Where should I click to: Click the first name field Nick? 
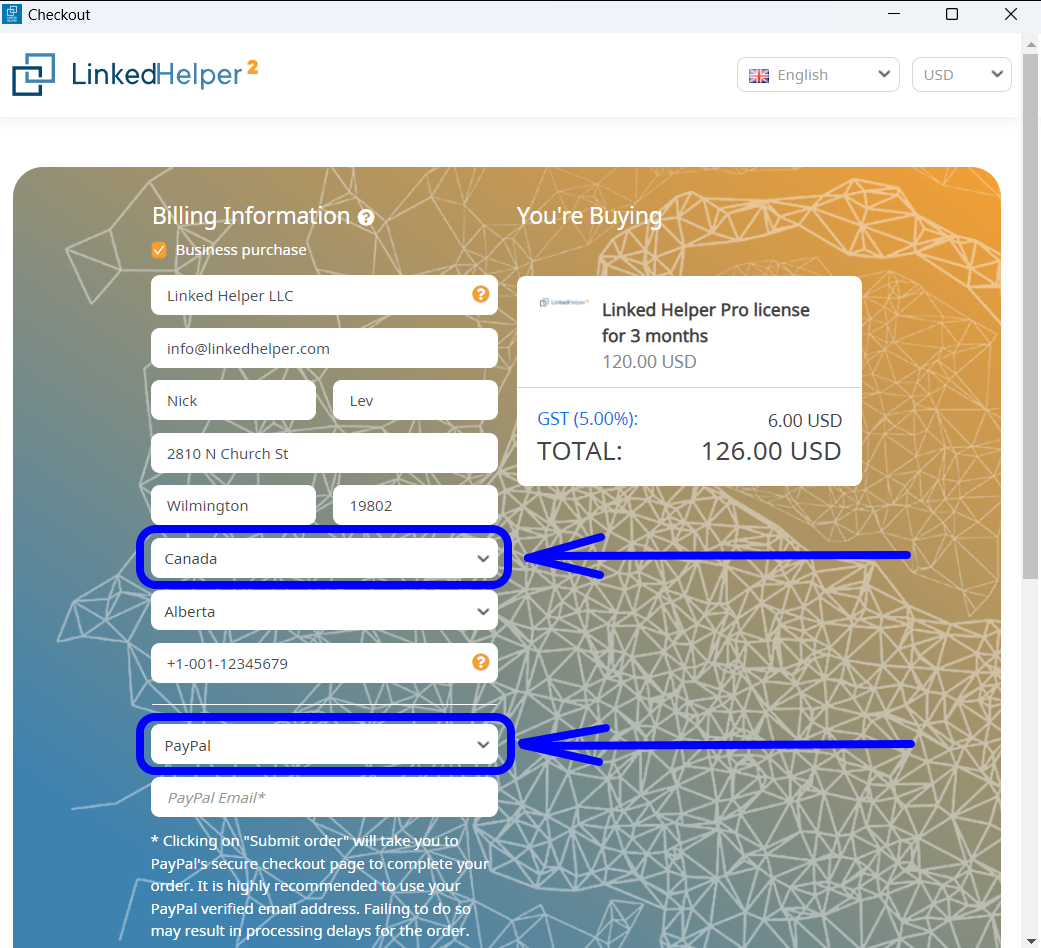[233, 400]
